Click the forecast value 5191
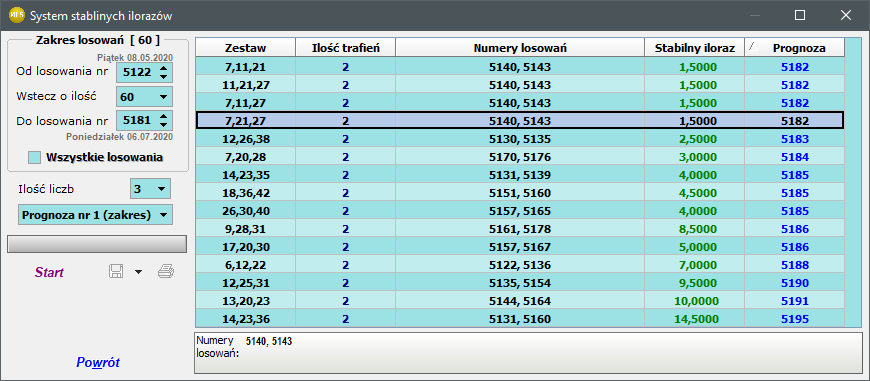Image resolution: width=870 pixels, height=381 pixels. [x=795, y=301]
